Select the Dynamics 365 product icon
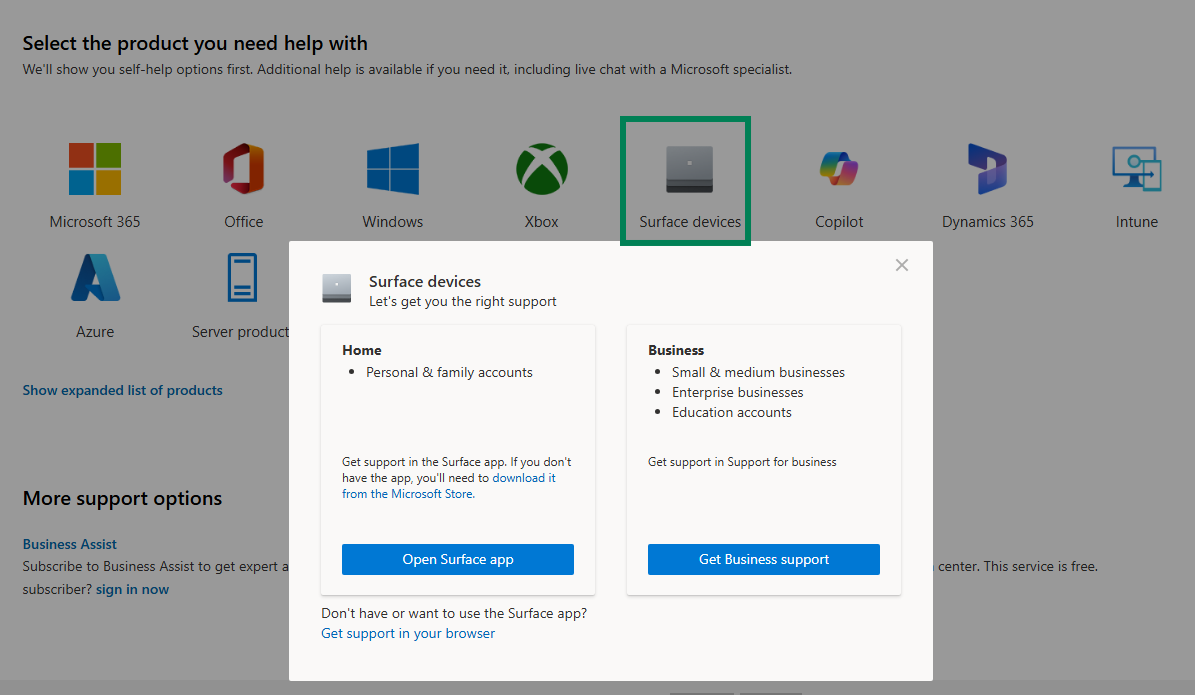This screenshot has height=695, width=1195. (x=988, y=169)
